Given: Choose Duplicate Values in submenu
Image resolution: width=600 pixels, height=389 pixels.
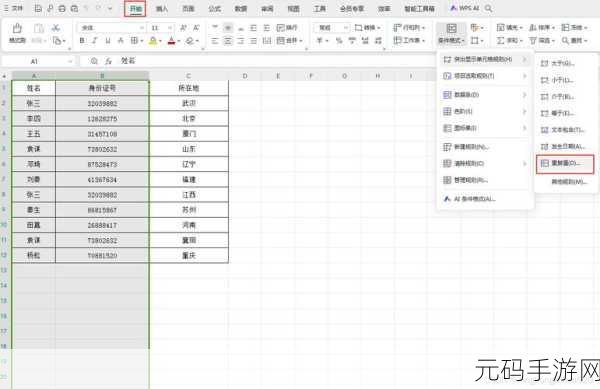Looking at the screenshot, I should [x=565, y=164].
